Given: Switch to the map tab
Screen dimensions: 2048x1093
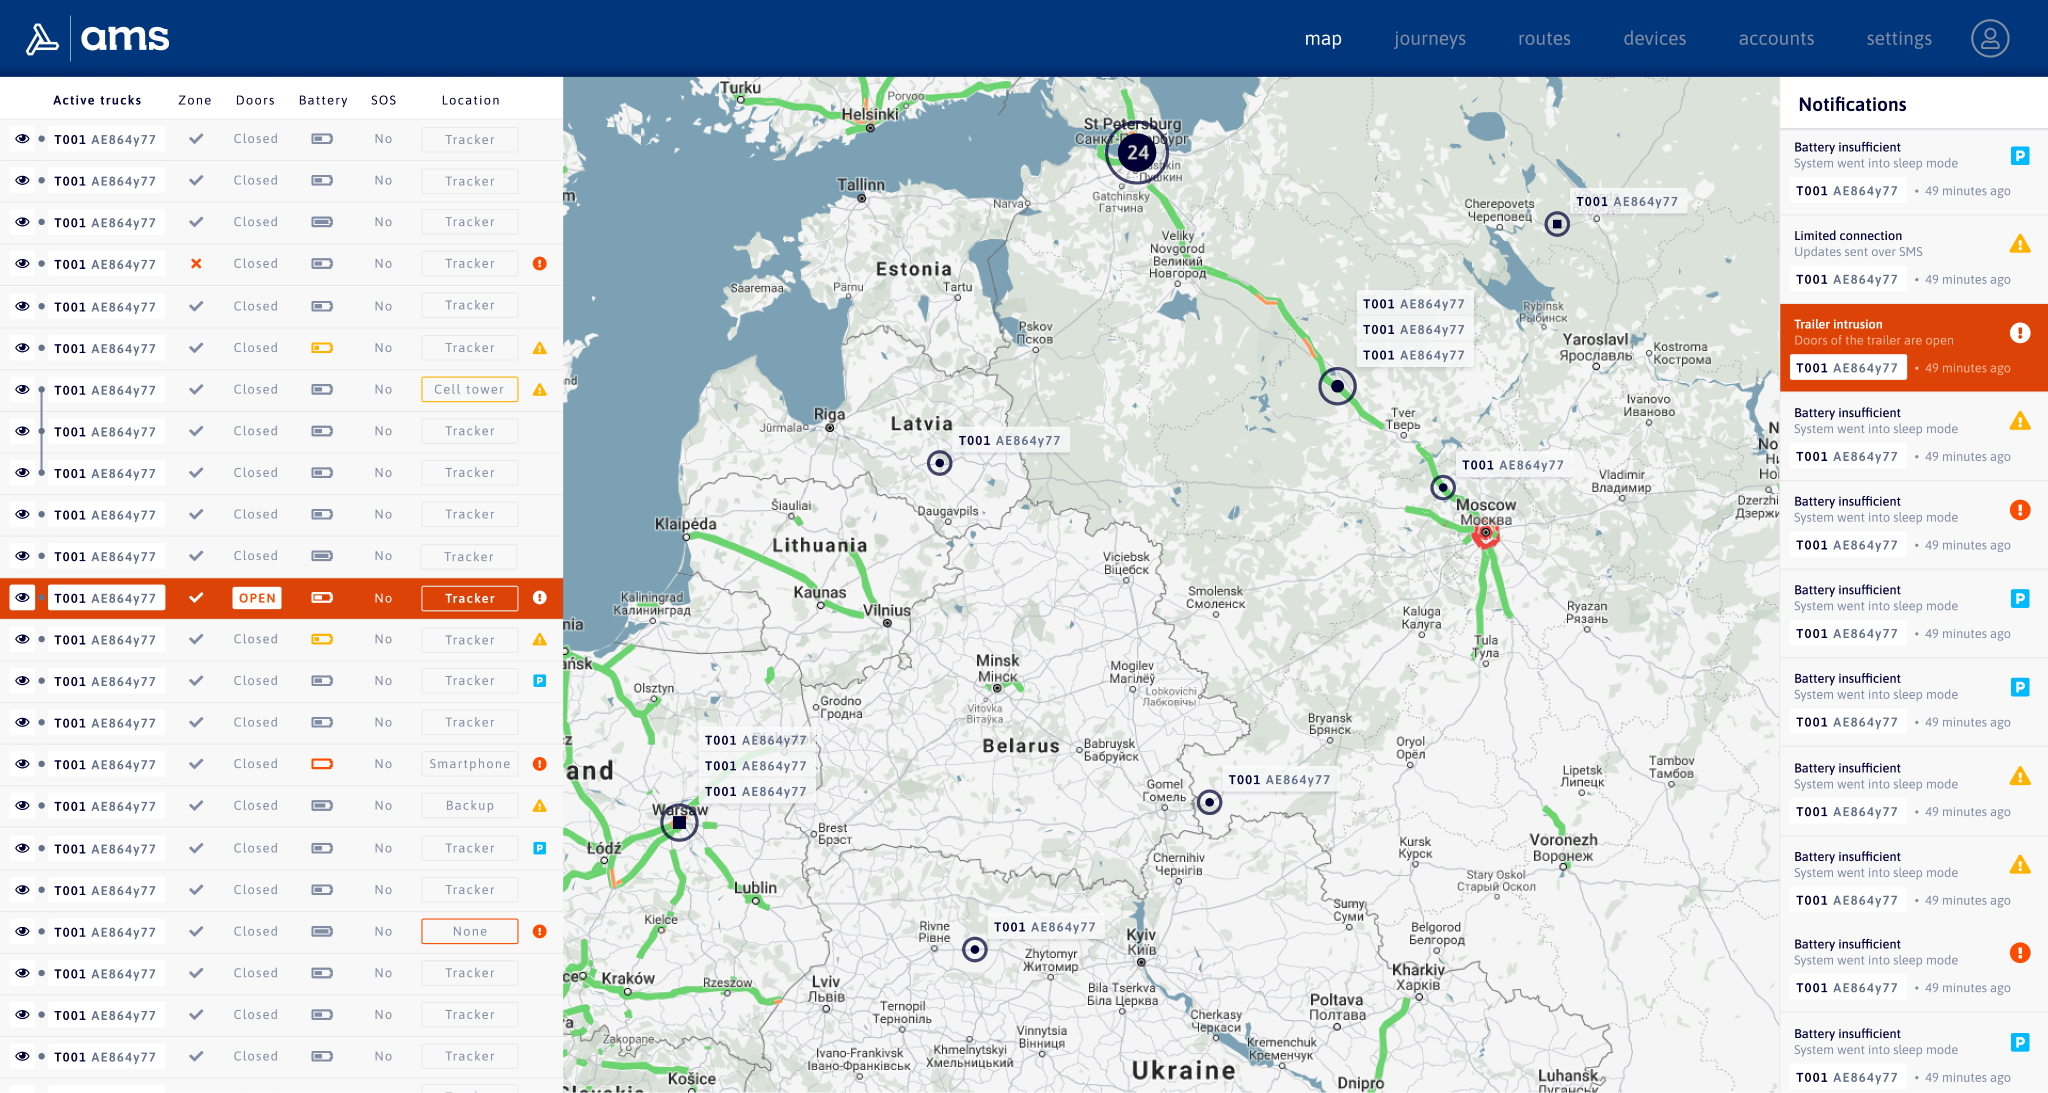Looking at the screenshot, I should tap(1323, 39).
